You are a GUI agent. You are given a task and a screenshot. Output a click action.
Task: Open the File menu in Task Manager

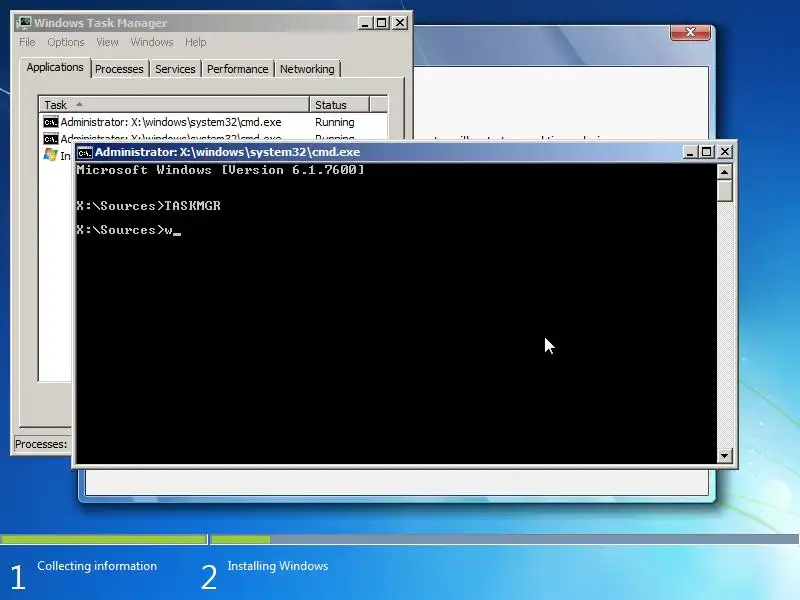click(27, 42)
